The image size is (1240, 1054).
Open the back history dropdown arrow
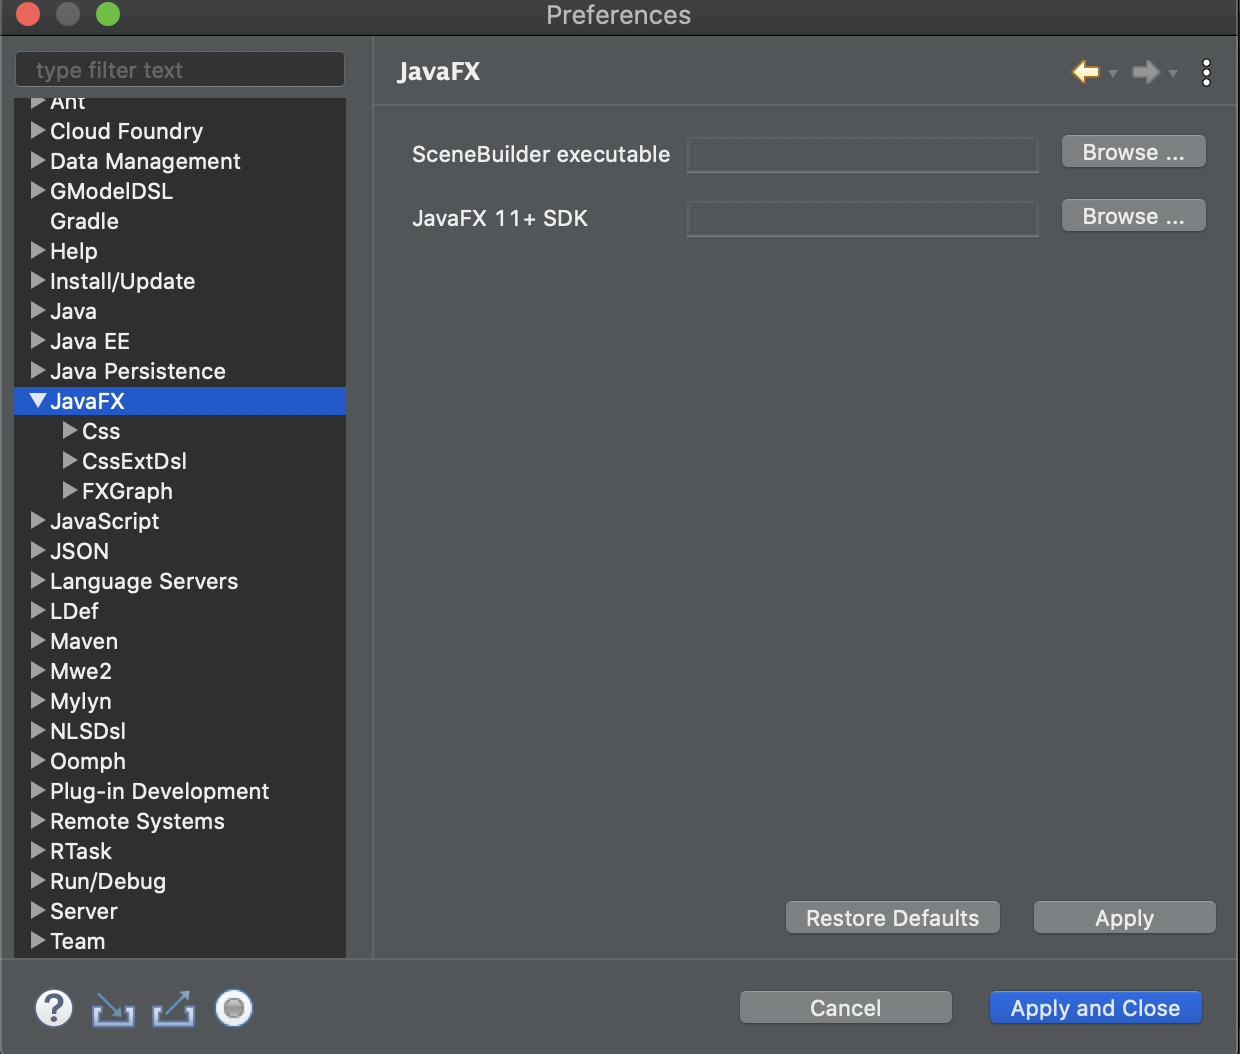click(1113, 73)
